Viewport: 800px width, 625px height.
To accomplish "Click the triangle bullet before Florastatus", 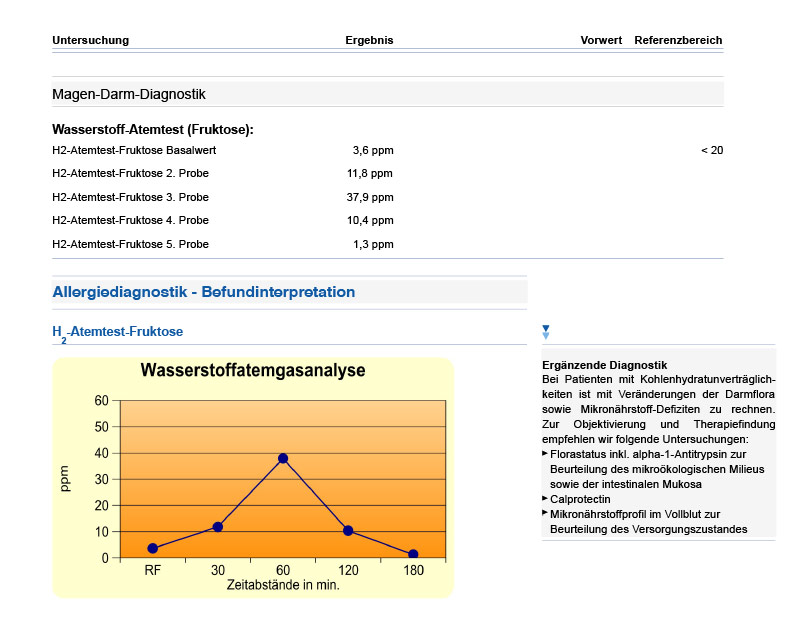I will click(545, 454).
